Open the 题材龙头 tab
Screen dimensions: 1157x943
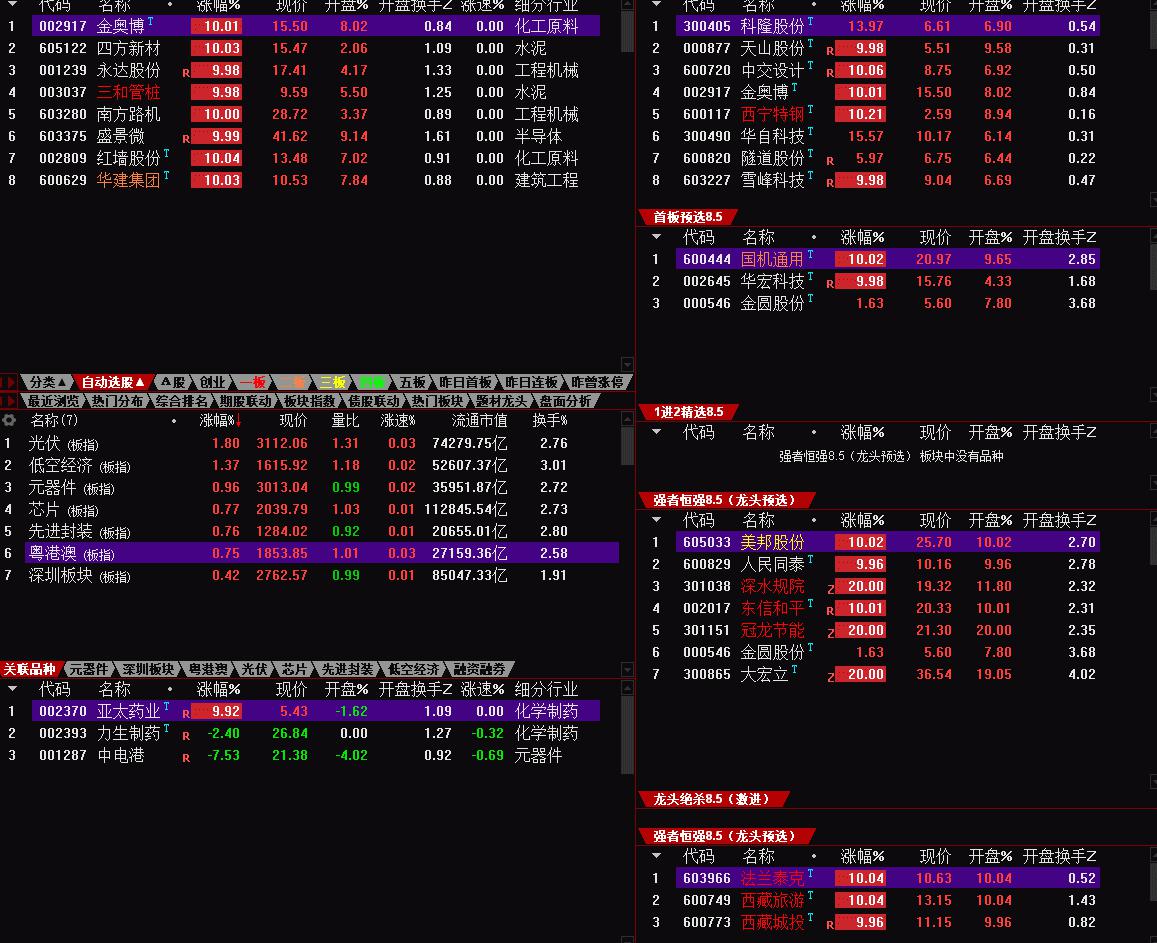point(502,401)
